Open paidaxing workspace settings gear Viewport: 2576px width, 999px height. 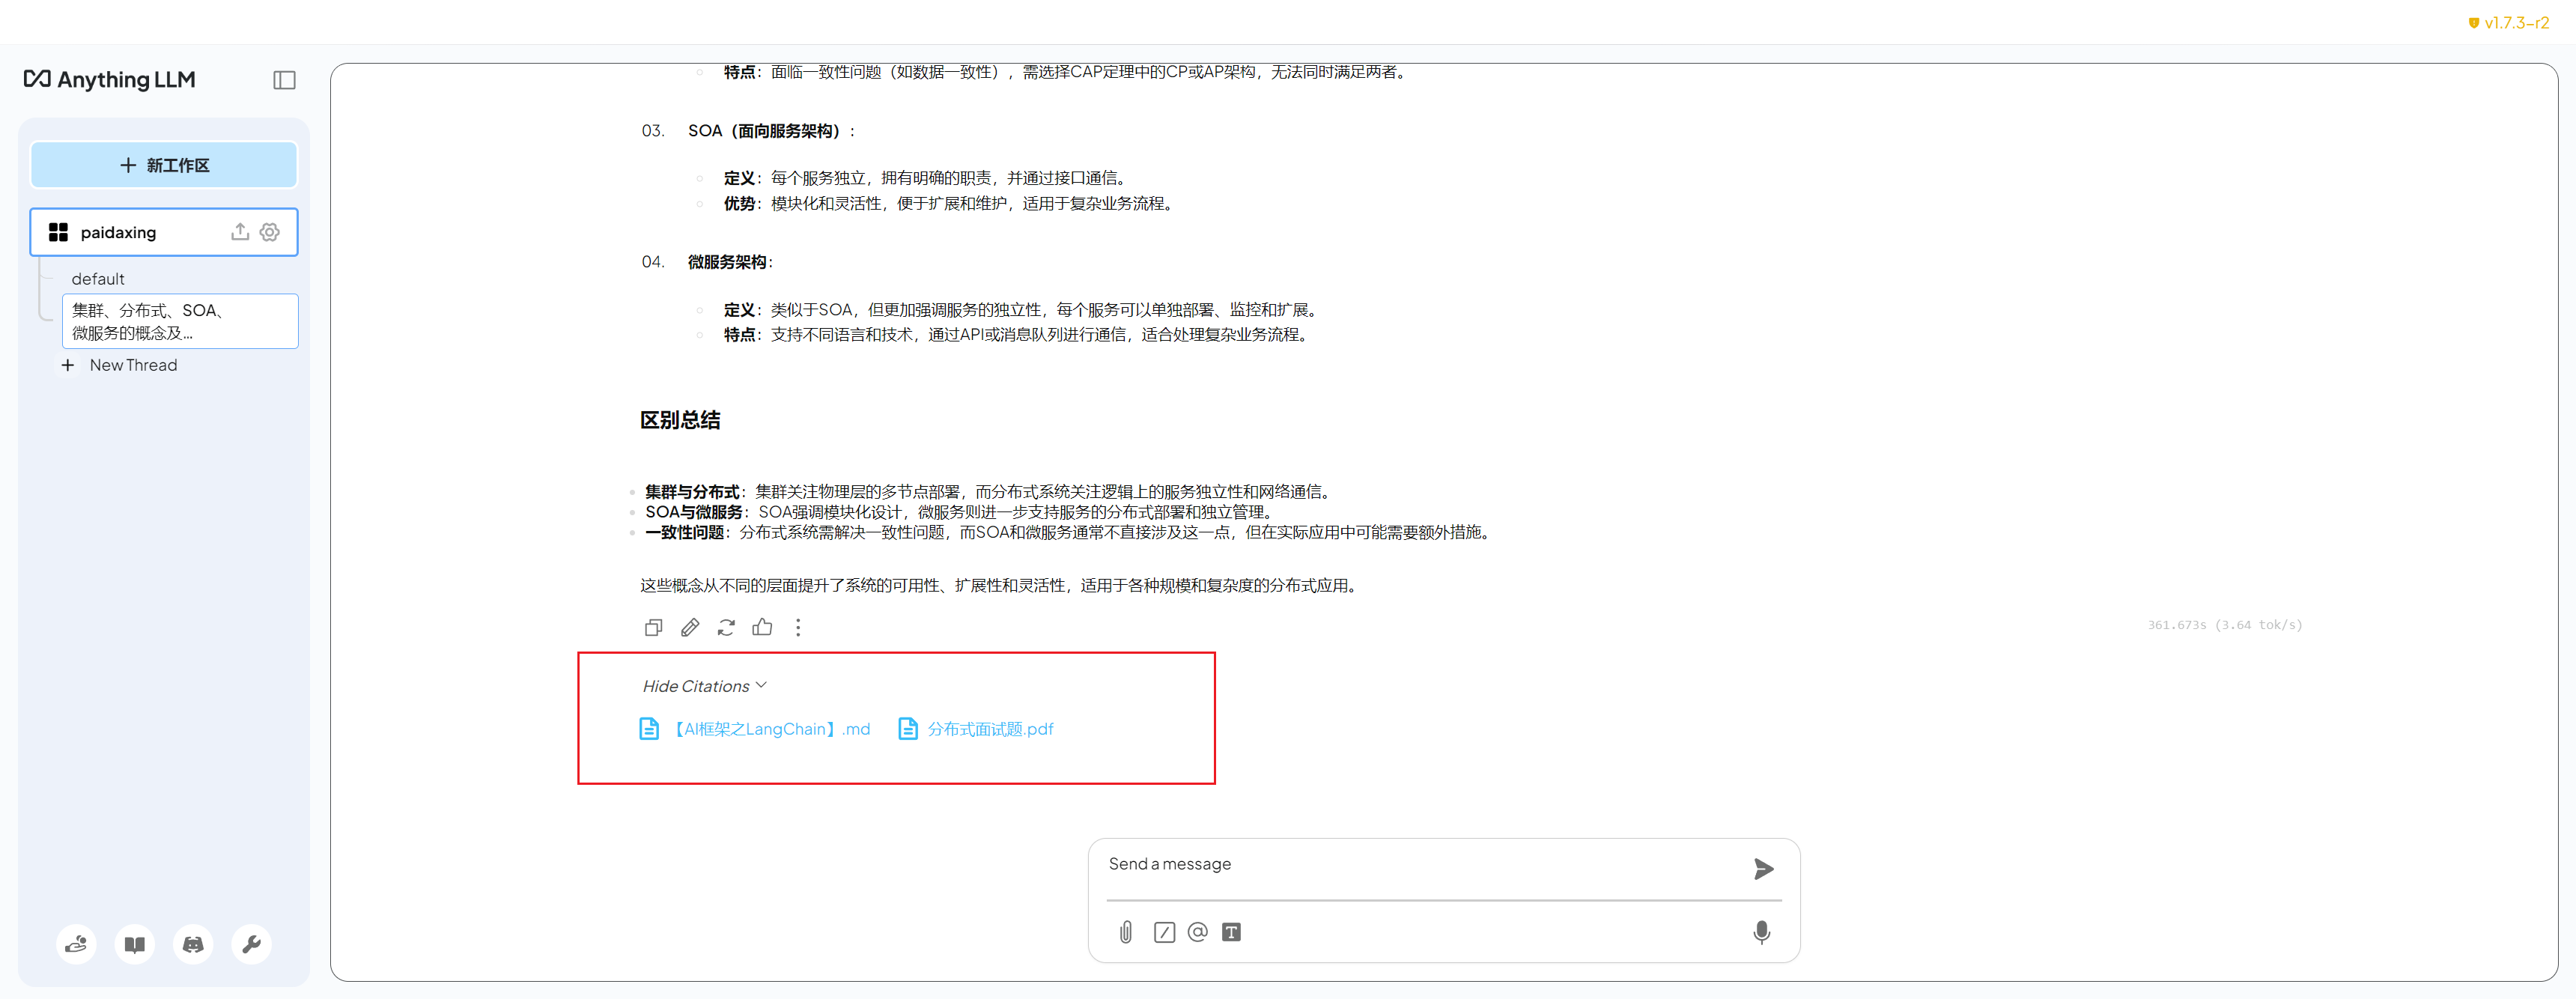(270, 232)
